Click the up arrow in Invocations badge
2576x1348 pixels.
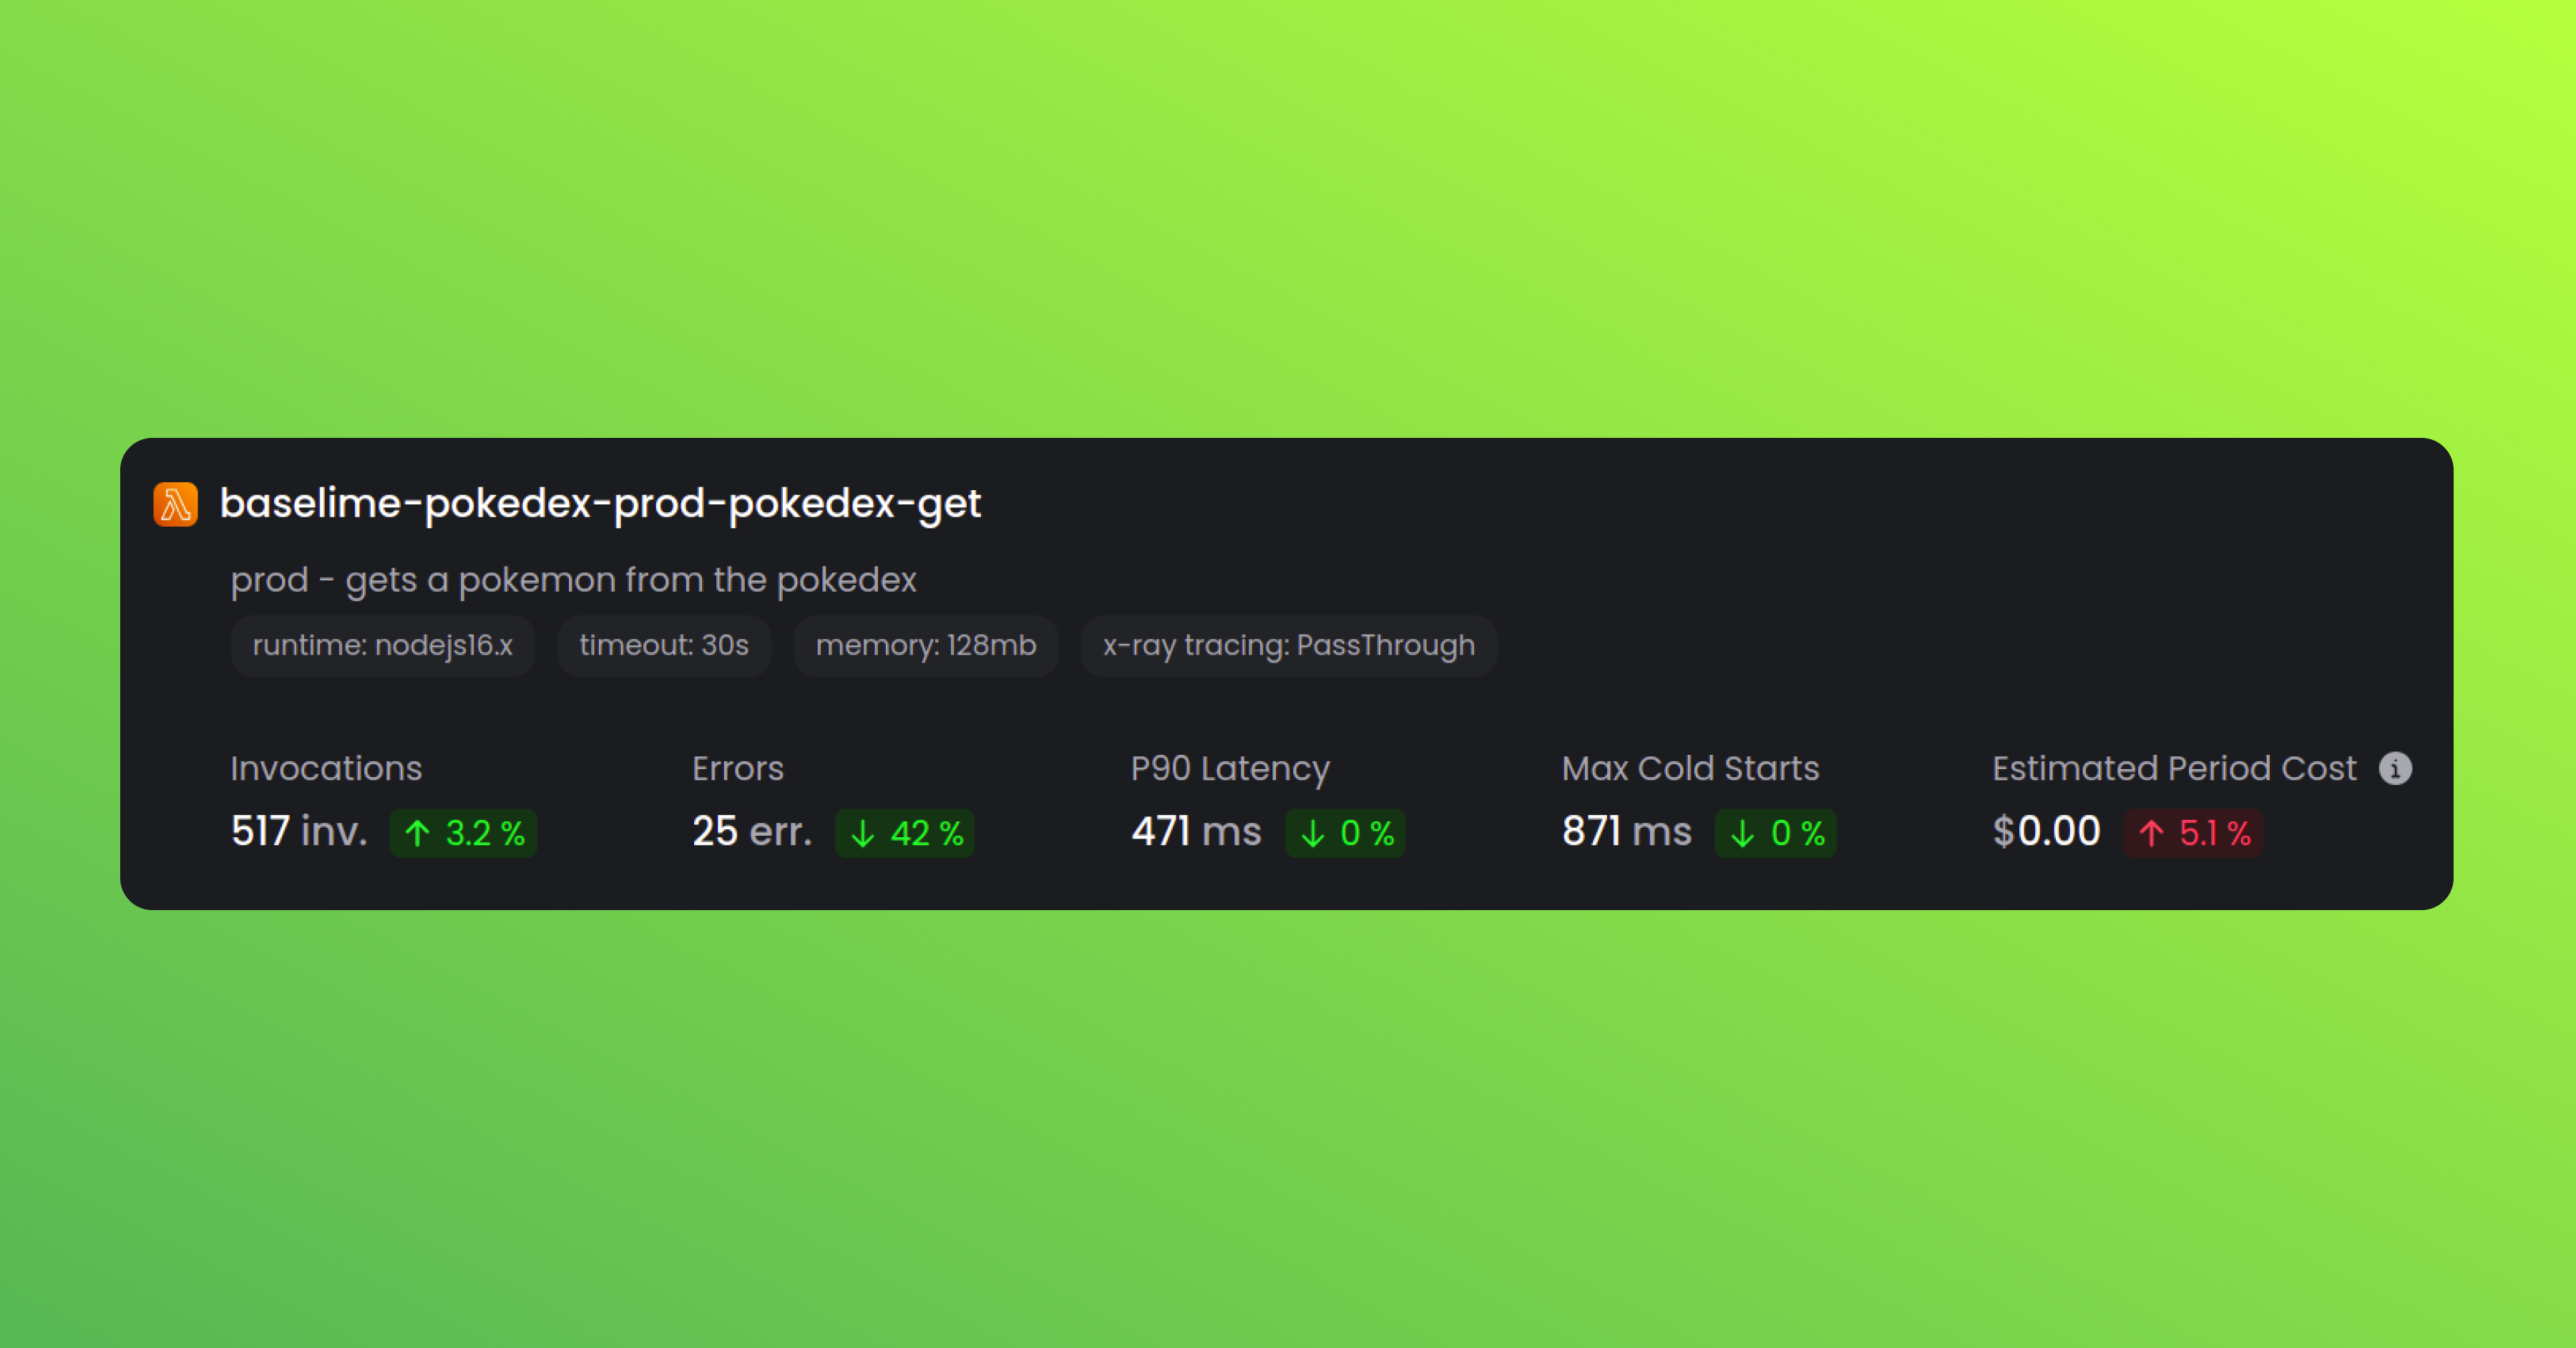click(417, 833)
